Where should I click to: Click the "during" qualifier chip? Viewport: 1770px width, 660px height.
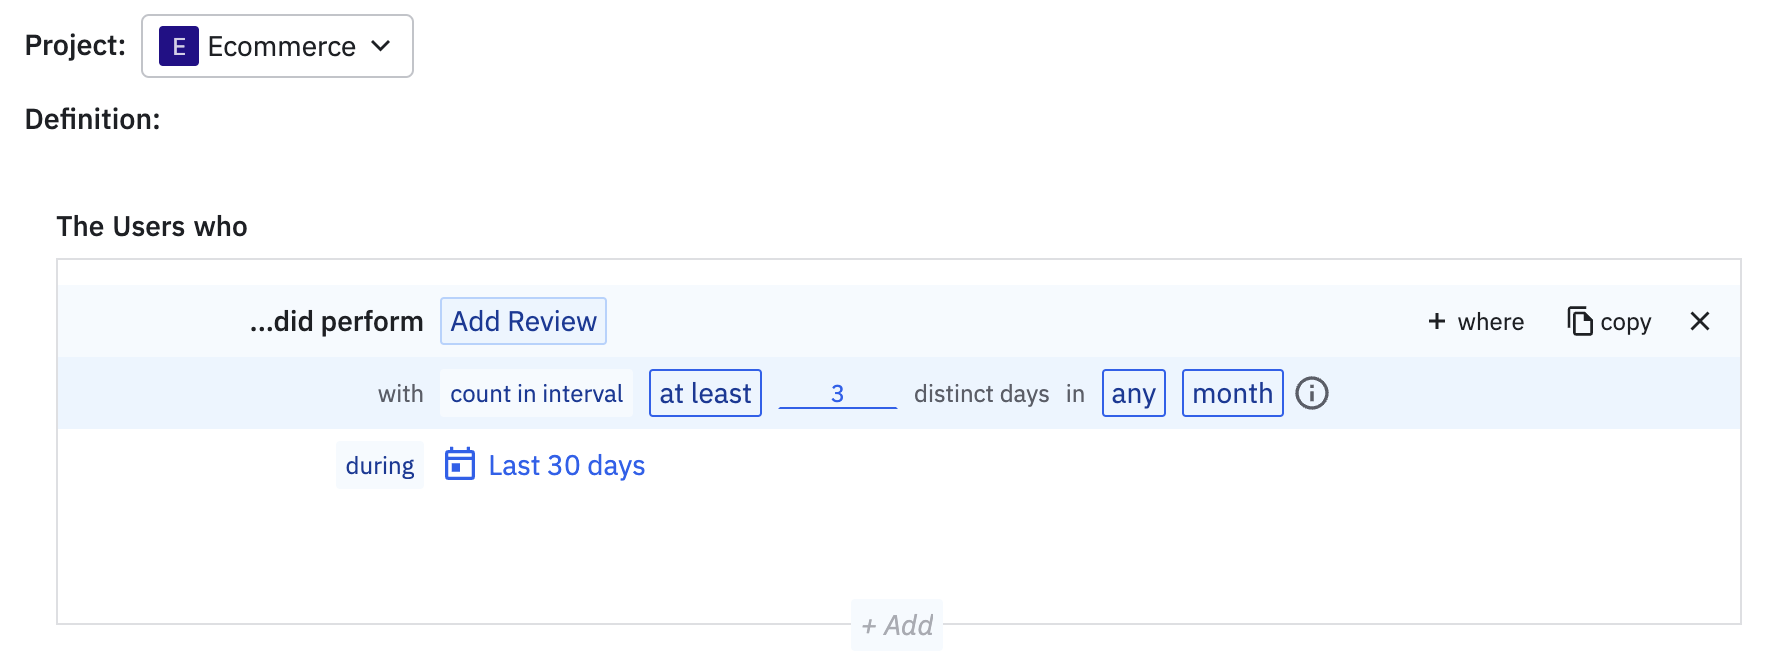point(380,465)
